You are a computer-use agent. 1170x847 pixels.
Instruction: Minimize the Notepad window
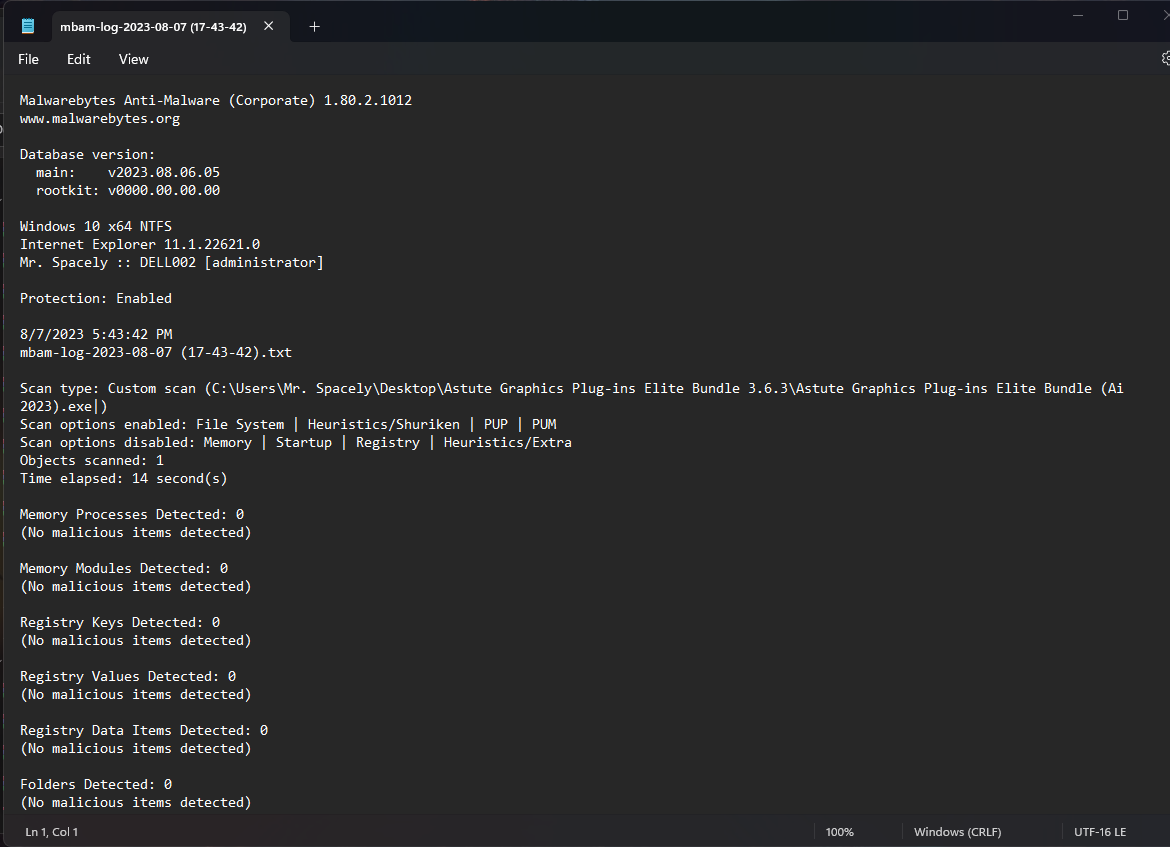(1077, 15)
